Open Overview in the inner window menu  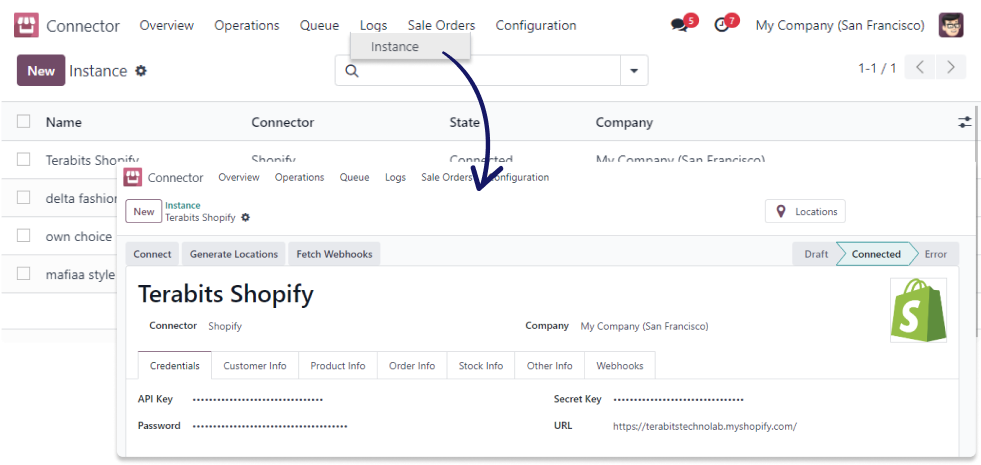coord(238,178)
